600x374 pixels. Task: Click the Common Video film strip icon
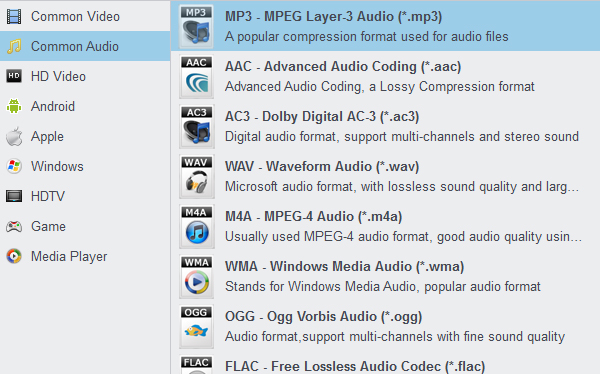click(x=14, y=16)
